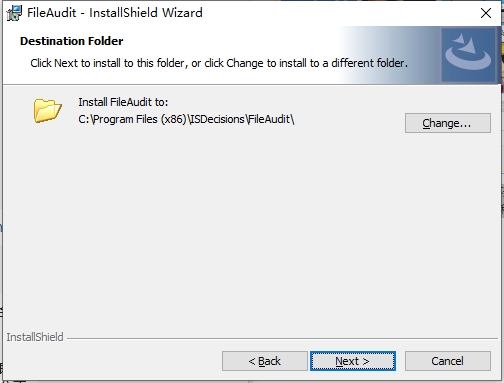Click the FileAudit - InstallShield Wizard title text

tap(115, 13)
